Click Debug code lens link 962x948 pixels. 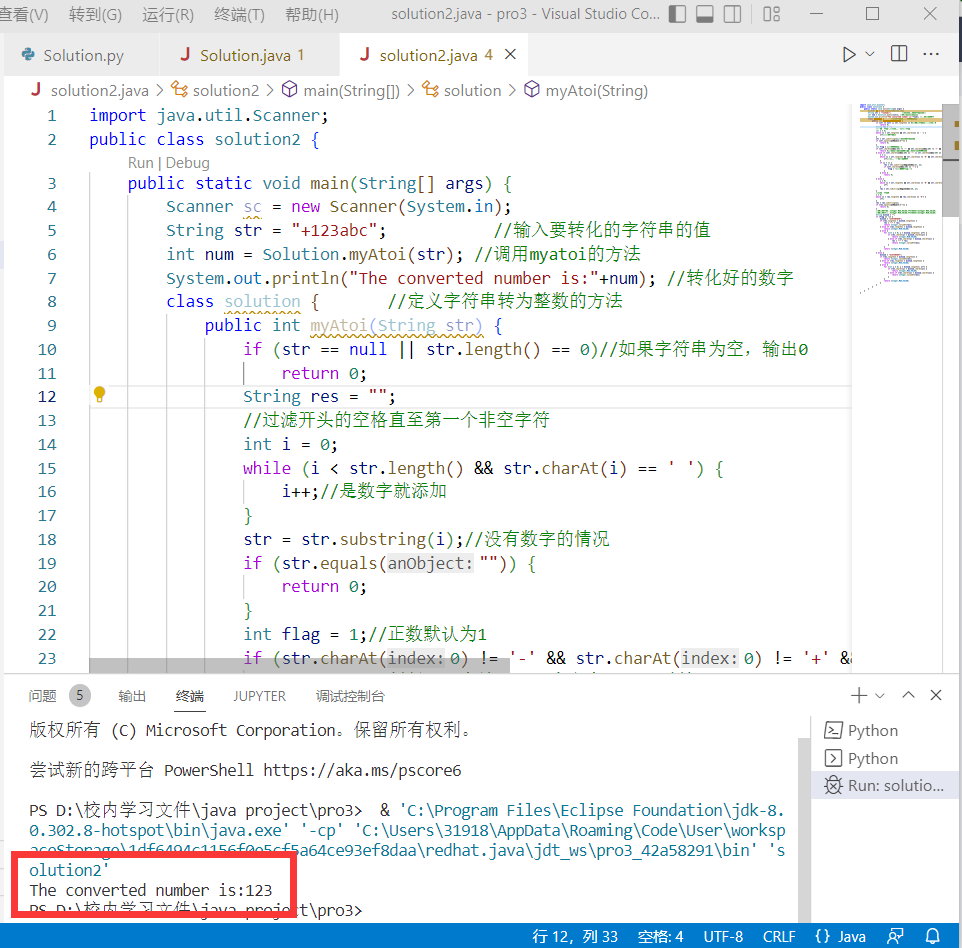point(187,163)
